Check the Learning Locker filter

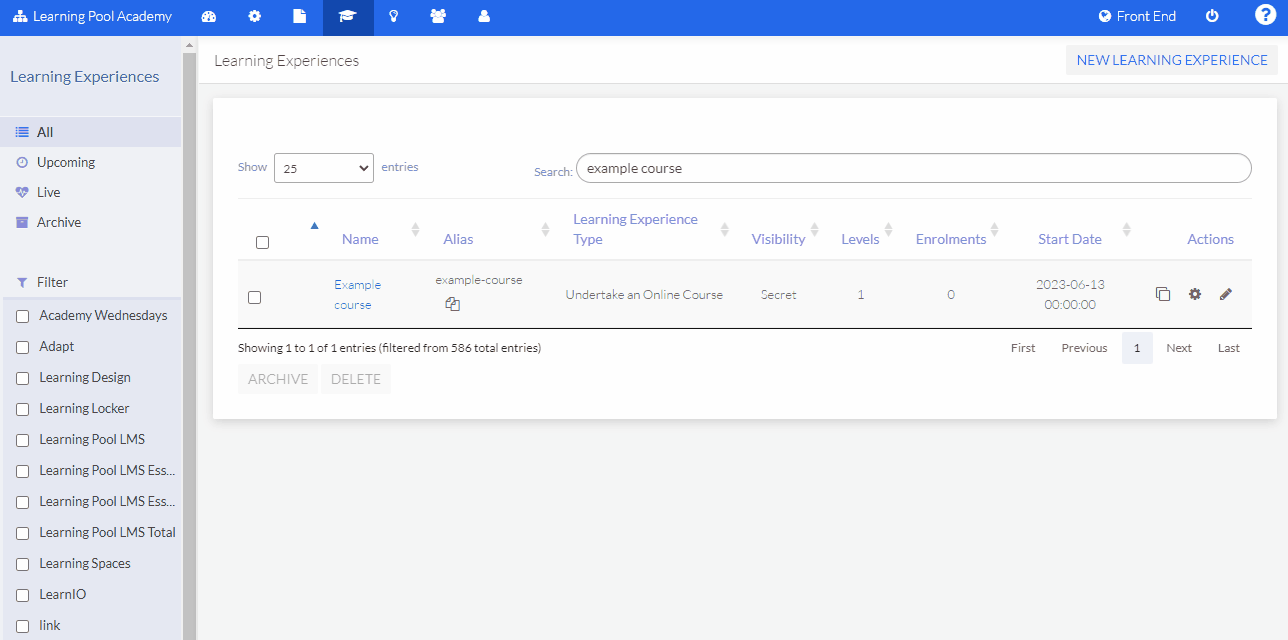coord(23,408)
